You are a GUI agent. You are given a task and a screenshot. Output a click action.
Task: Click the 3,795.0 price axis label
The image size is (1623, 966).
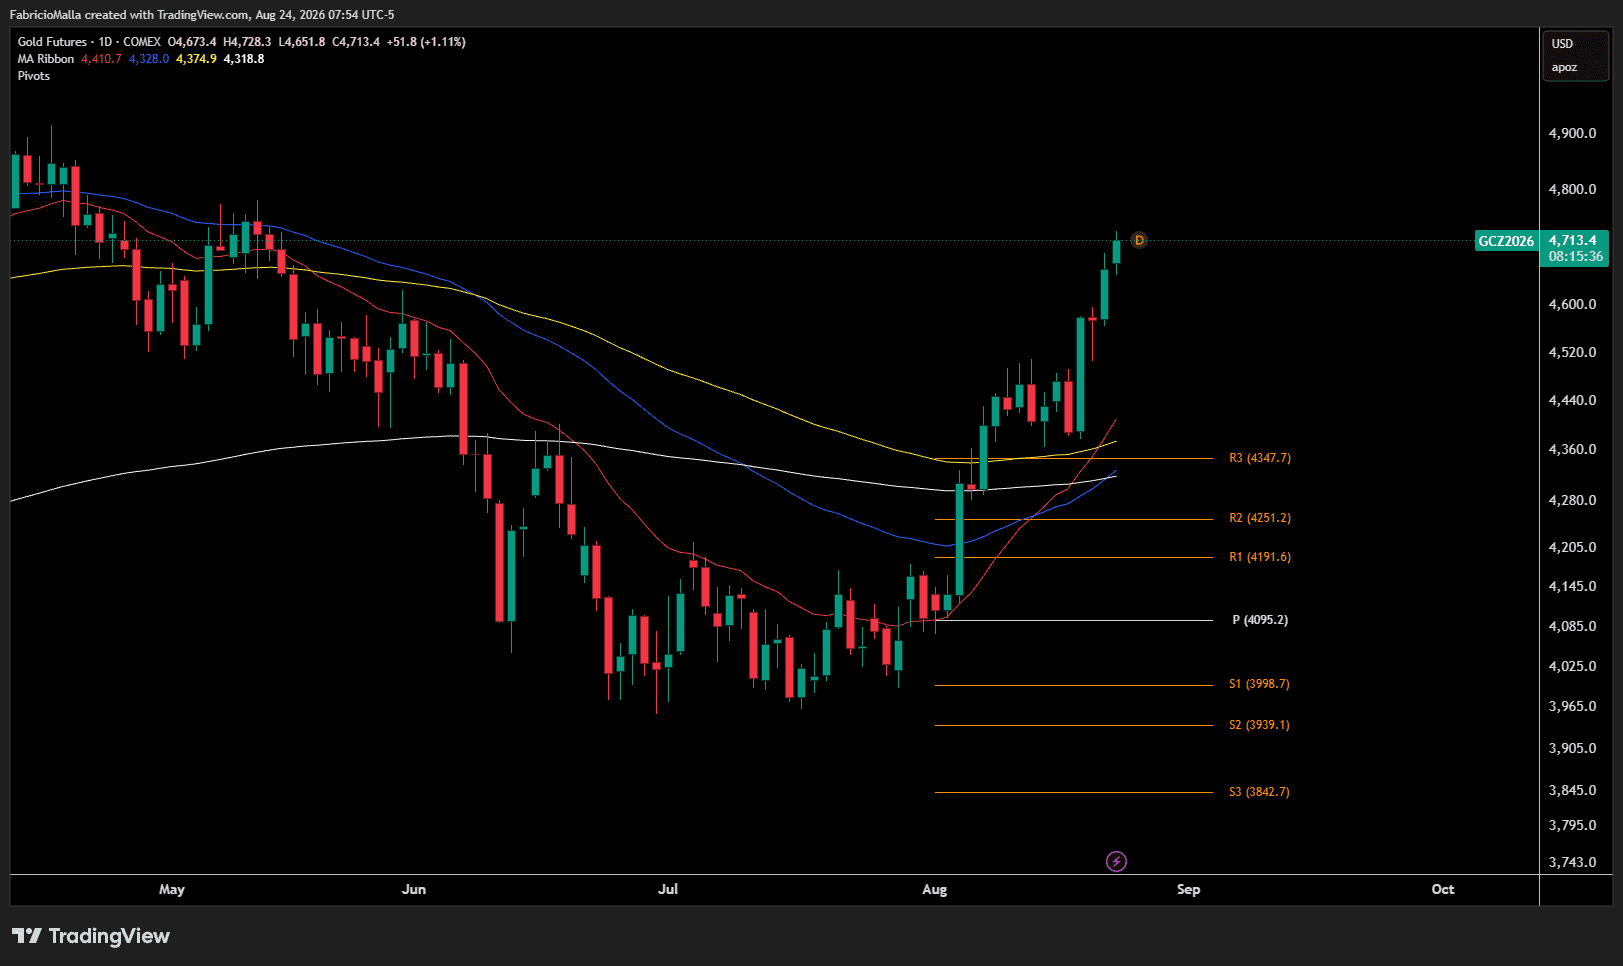tap(1573, 825)
